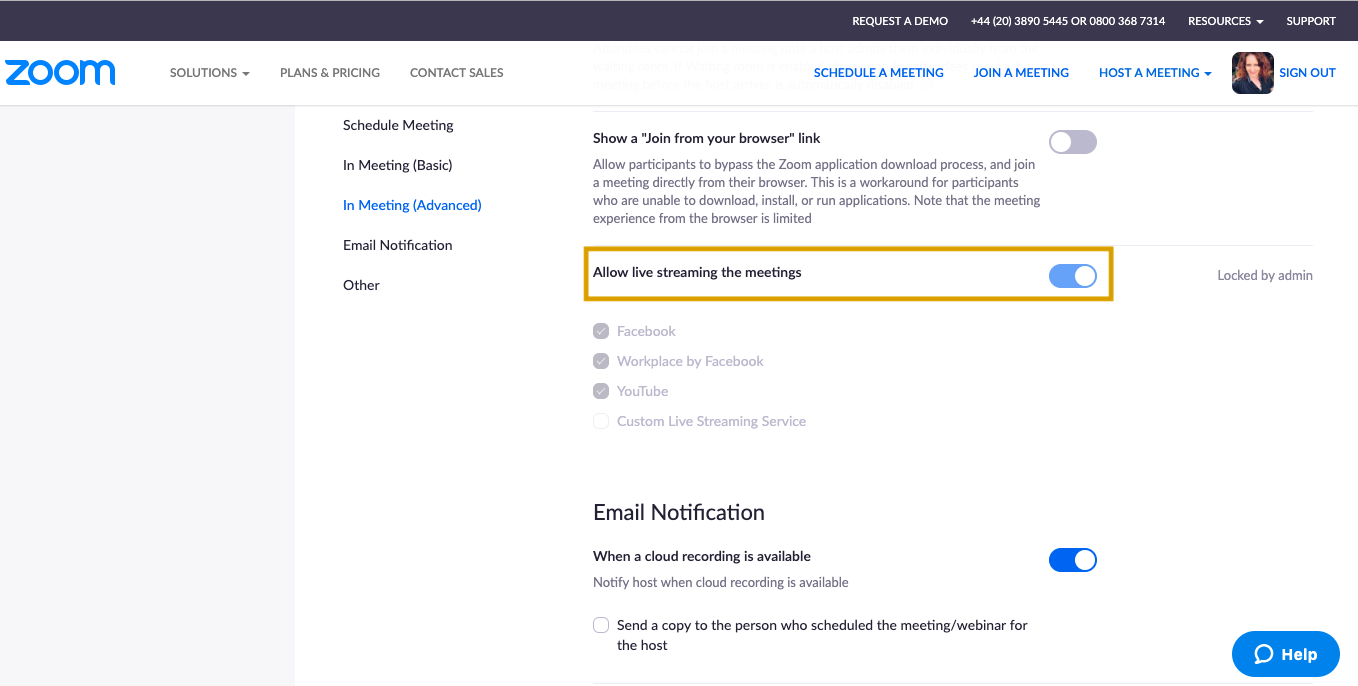The height and width of the screenshot is (686, 1358).
Task: Click Request a Demo link
Action: [900, 21]
